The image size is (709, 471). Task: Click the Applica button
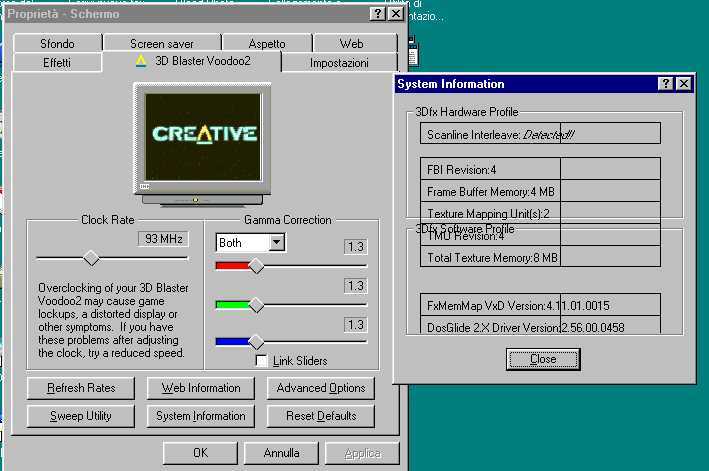pos(362,453)
